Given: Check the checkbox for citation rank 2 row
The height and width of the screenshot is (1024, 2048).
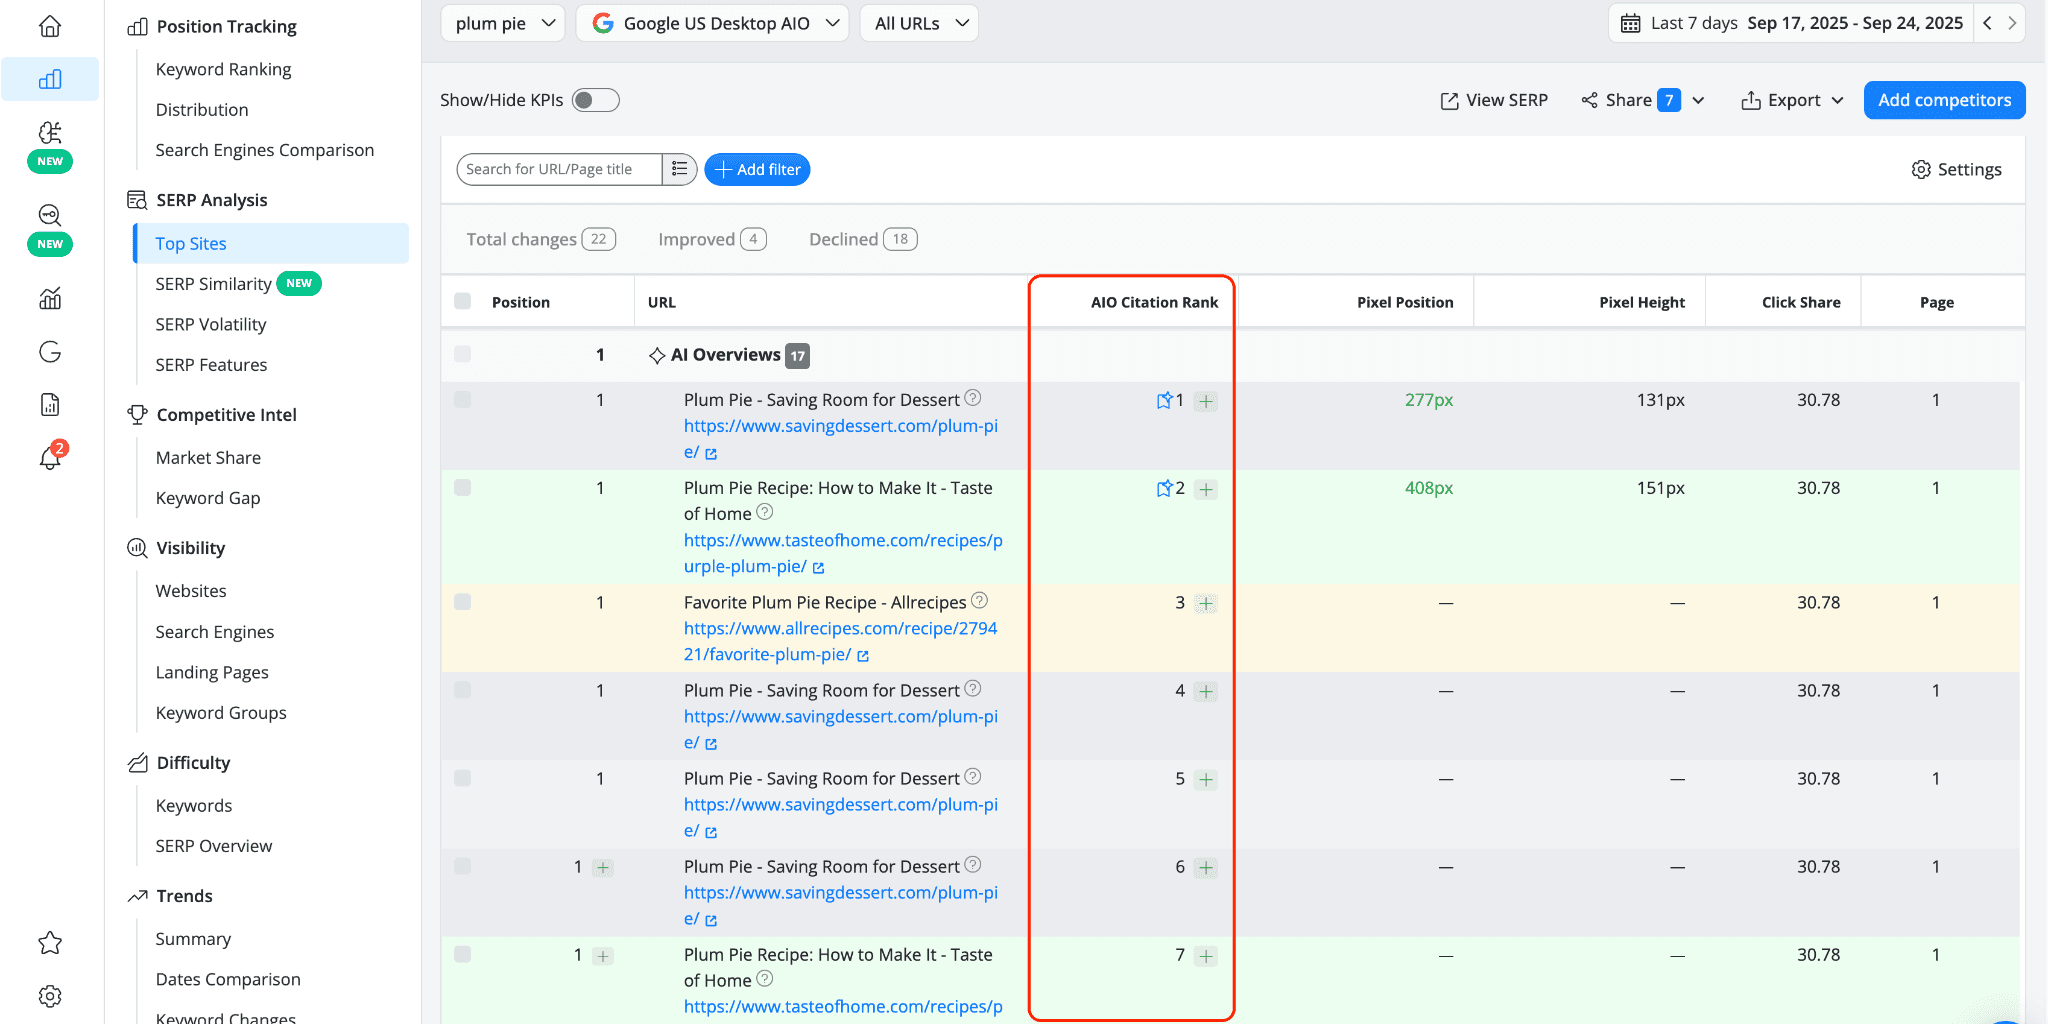Looking at the screenshot, I should coord(462,487).
